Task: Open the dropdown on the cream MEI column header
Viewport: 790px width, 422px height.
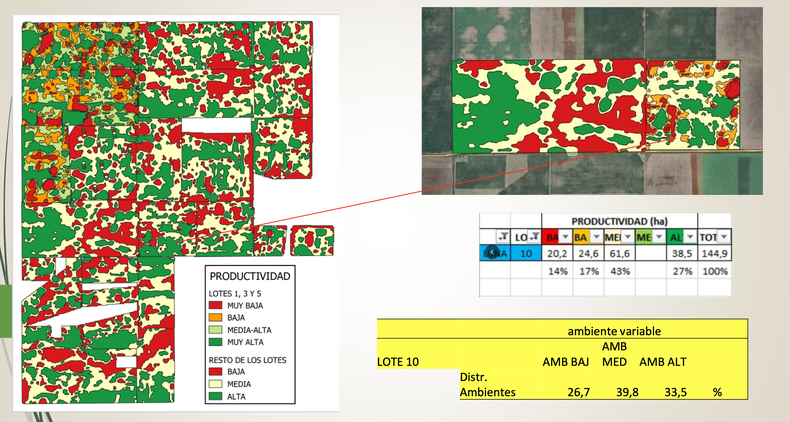Action: (x=627, y=237)
